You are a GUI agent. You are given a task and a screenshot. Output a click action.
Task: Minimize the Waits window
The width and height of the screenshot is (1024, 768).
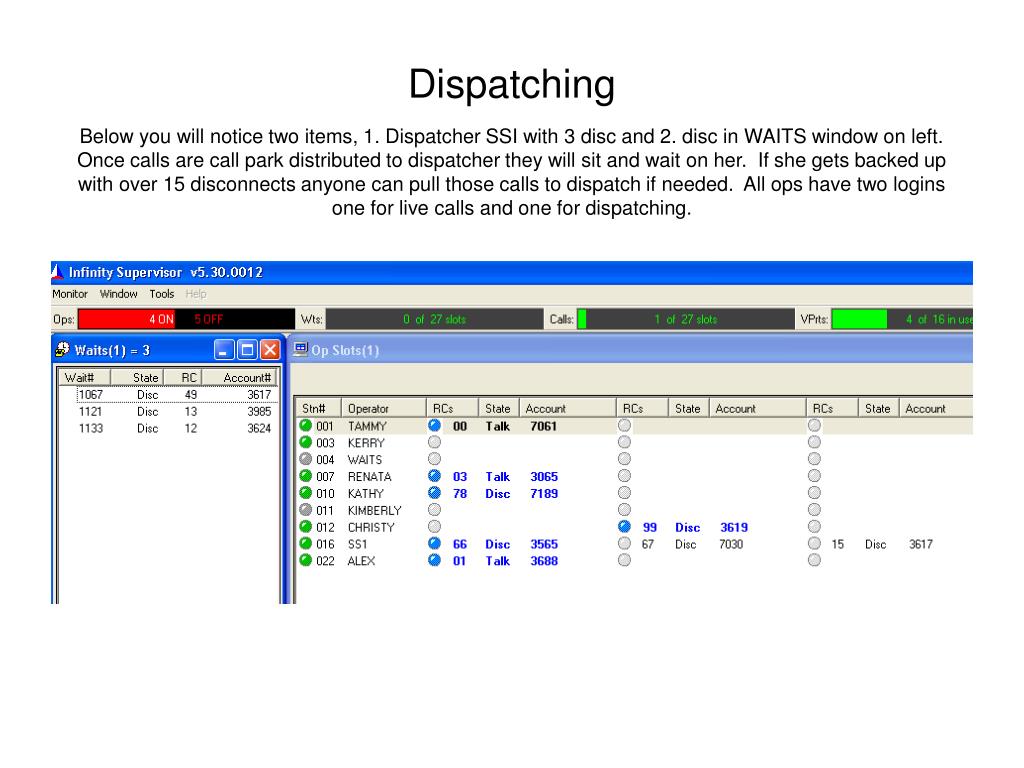click(224, 350)
